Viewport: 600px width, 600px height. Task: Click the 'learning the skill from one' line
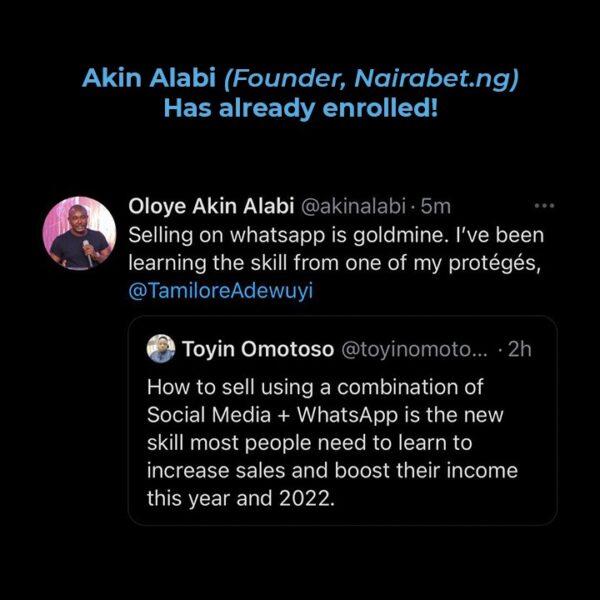334,263
